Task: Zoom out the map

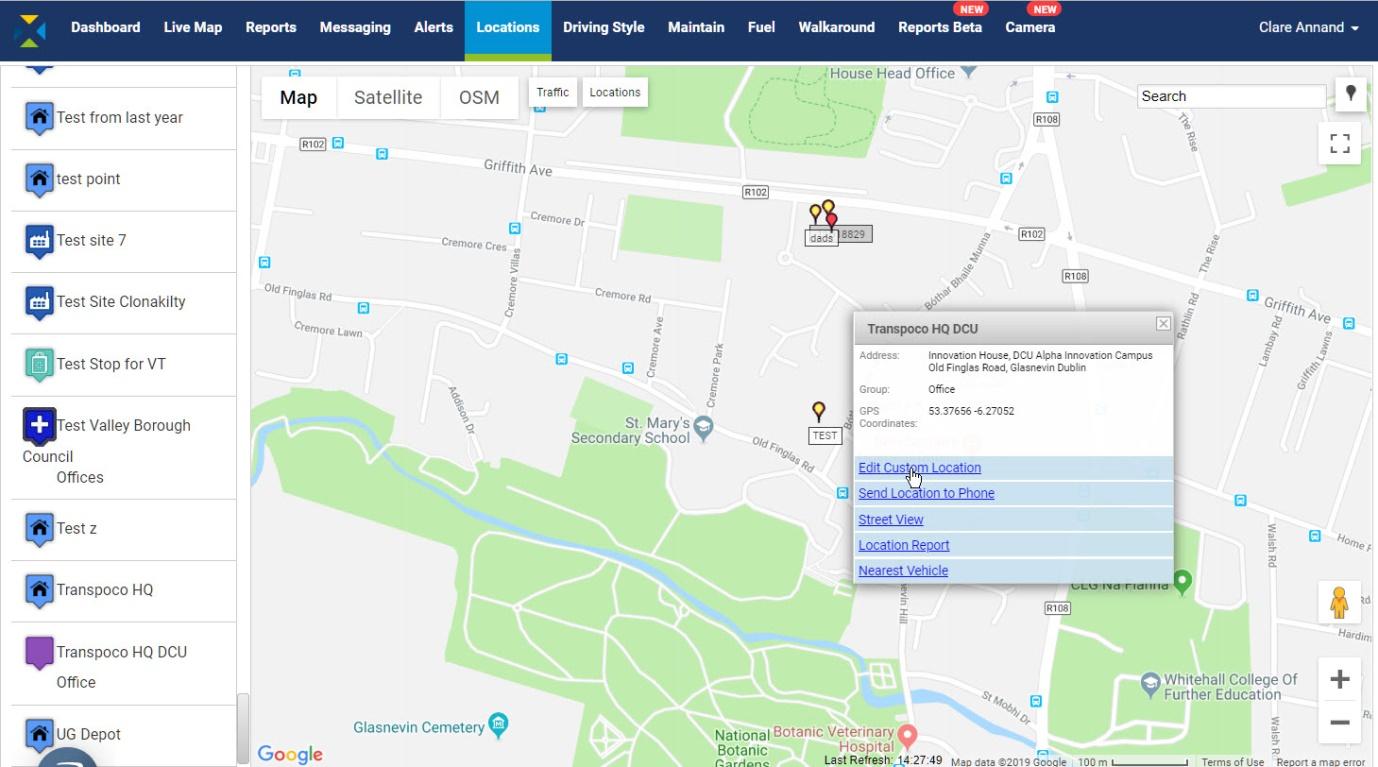Action: click(1339, 722)
